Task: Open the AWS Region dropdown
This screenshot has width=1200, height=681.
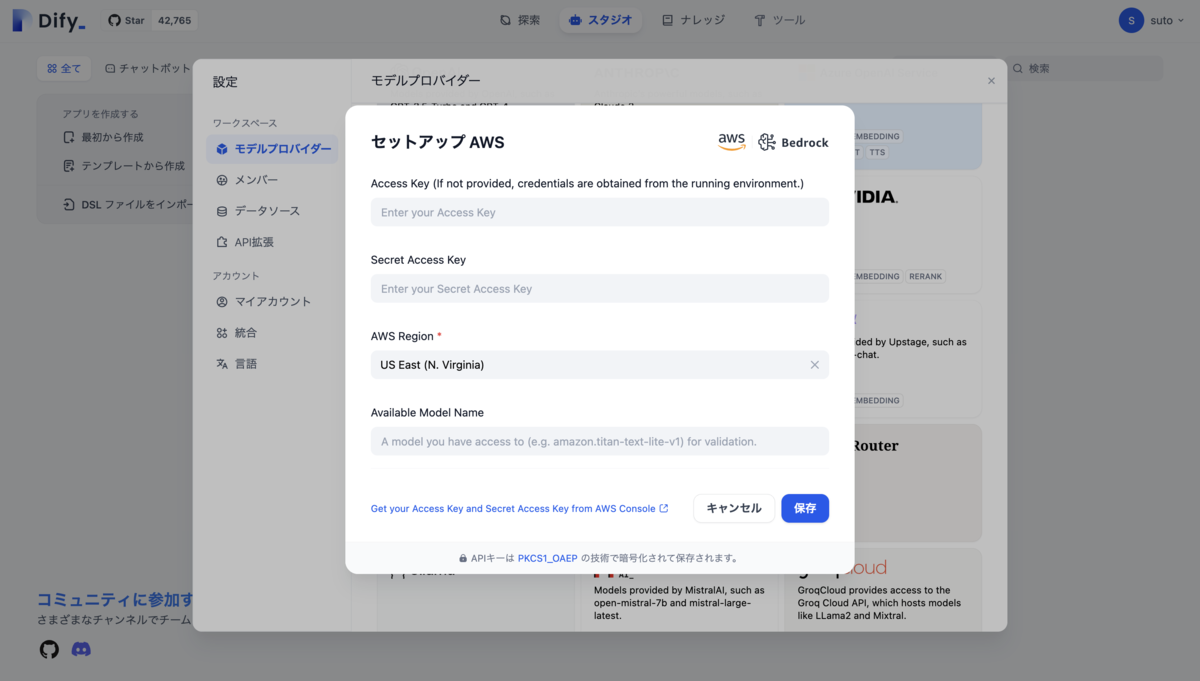Action: [600, 365]
